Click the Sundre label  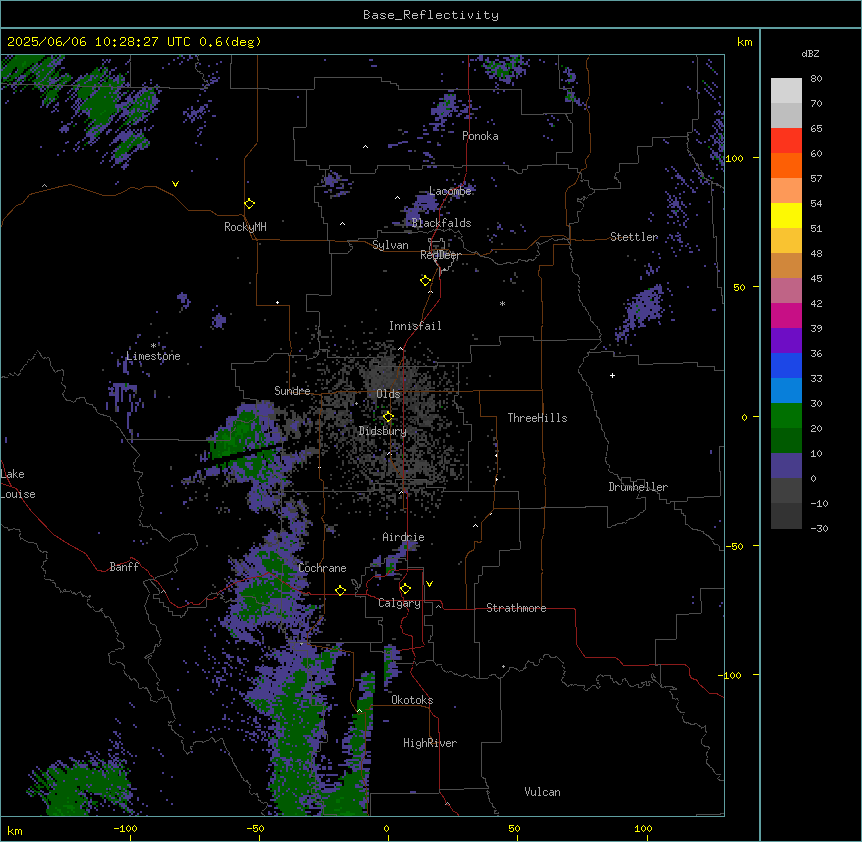click(x=292, y=391)
